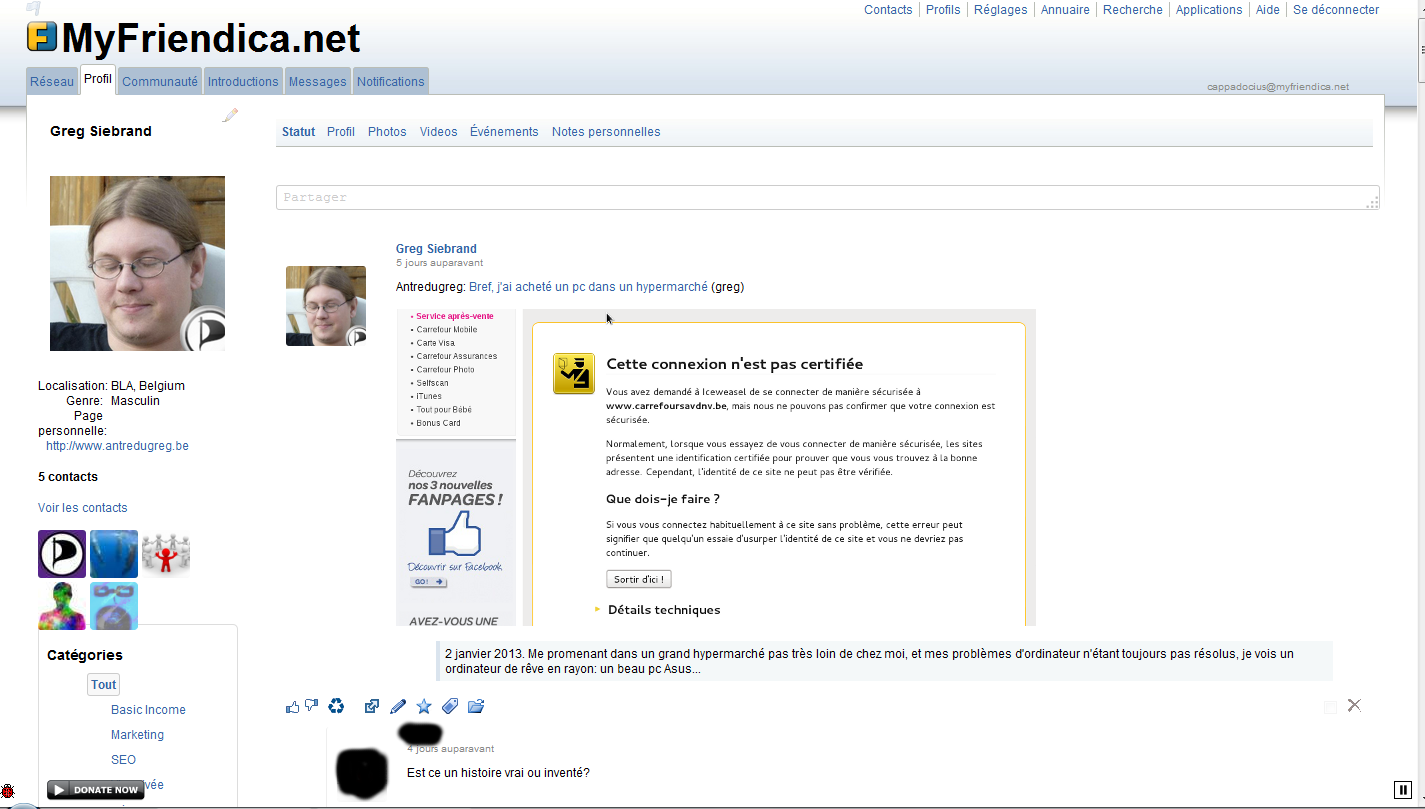Select the Statut profile sub-tab
The image size is (1425, 809).
(x=298, y=132)
